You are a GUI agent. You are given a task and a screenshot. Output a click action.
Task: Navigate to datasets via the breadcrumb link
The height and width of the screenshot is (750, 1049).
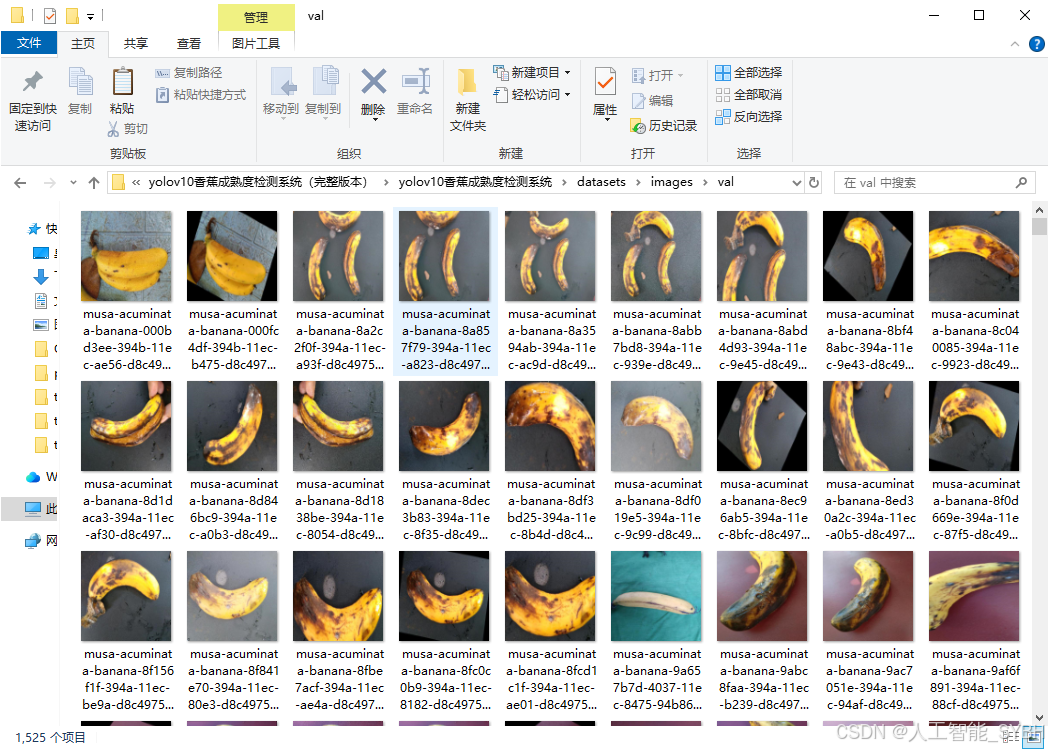click(603, 181)
